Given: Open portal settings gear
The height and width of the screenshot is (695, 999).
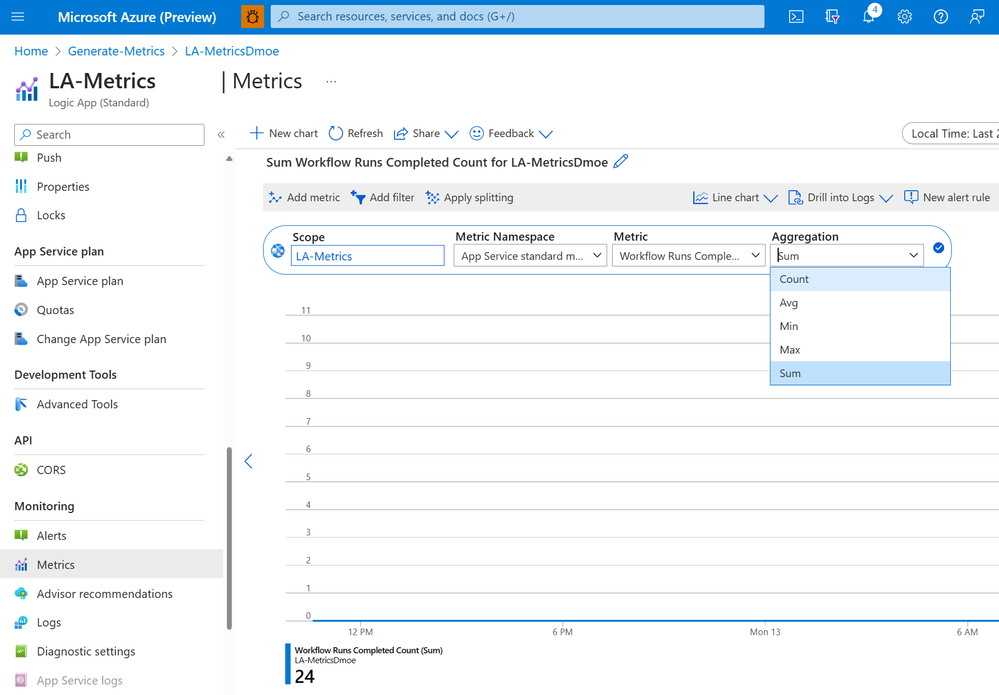Looking at the screenshot, I should pyautogui.click(x=905, y=17).
